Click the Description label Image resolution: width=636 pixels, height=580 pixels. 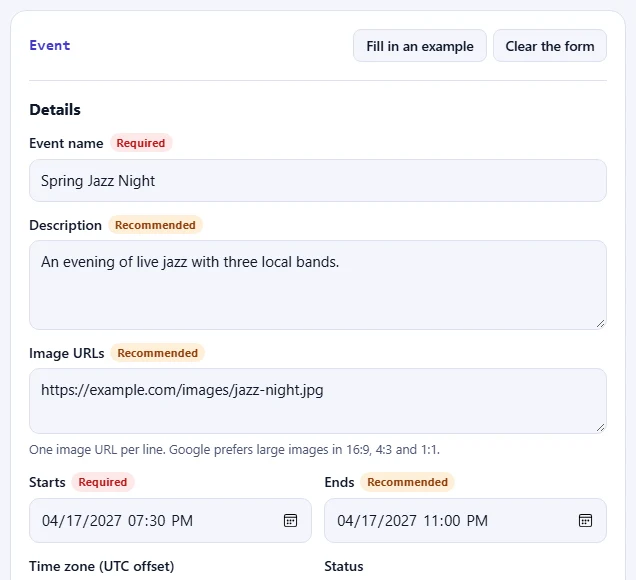(x=65, y=225)
